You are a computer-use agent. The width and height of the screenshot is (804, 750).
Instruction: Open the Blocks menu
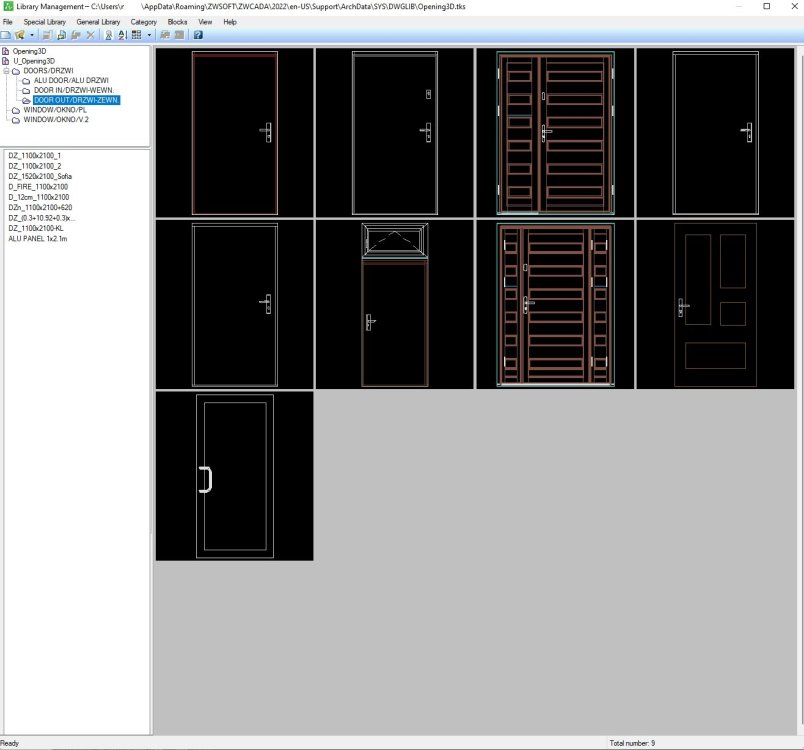(x=177, y=21)
